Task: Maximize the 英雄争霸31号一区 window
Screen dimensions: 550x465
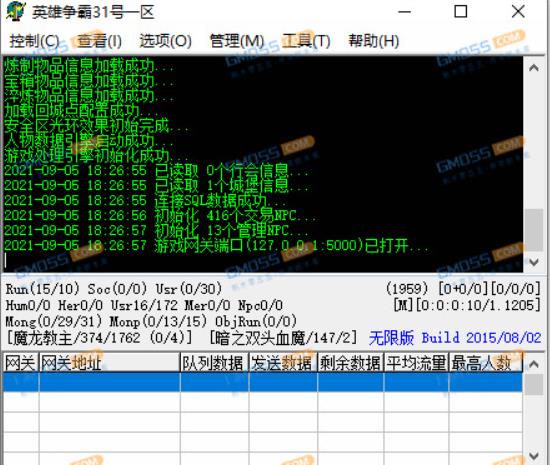Action: (461, 12)
